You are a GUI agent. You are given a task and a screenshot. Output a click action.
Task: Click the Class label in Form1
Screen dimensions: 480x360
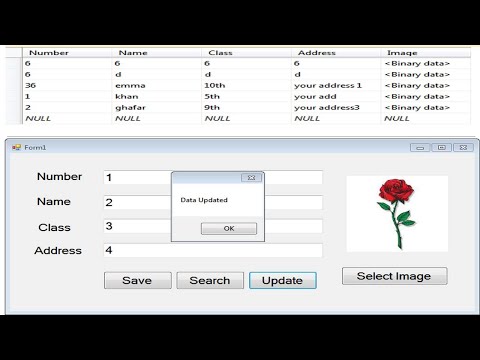click(54, 227)
